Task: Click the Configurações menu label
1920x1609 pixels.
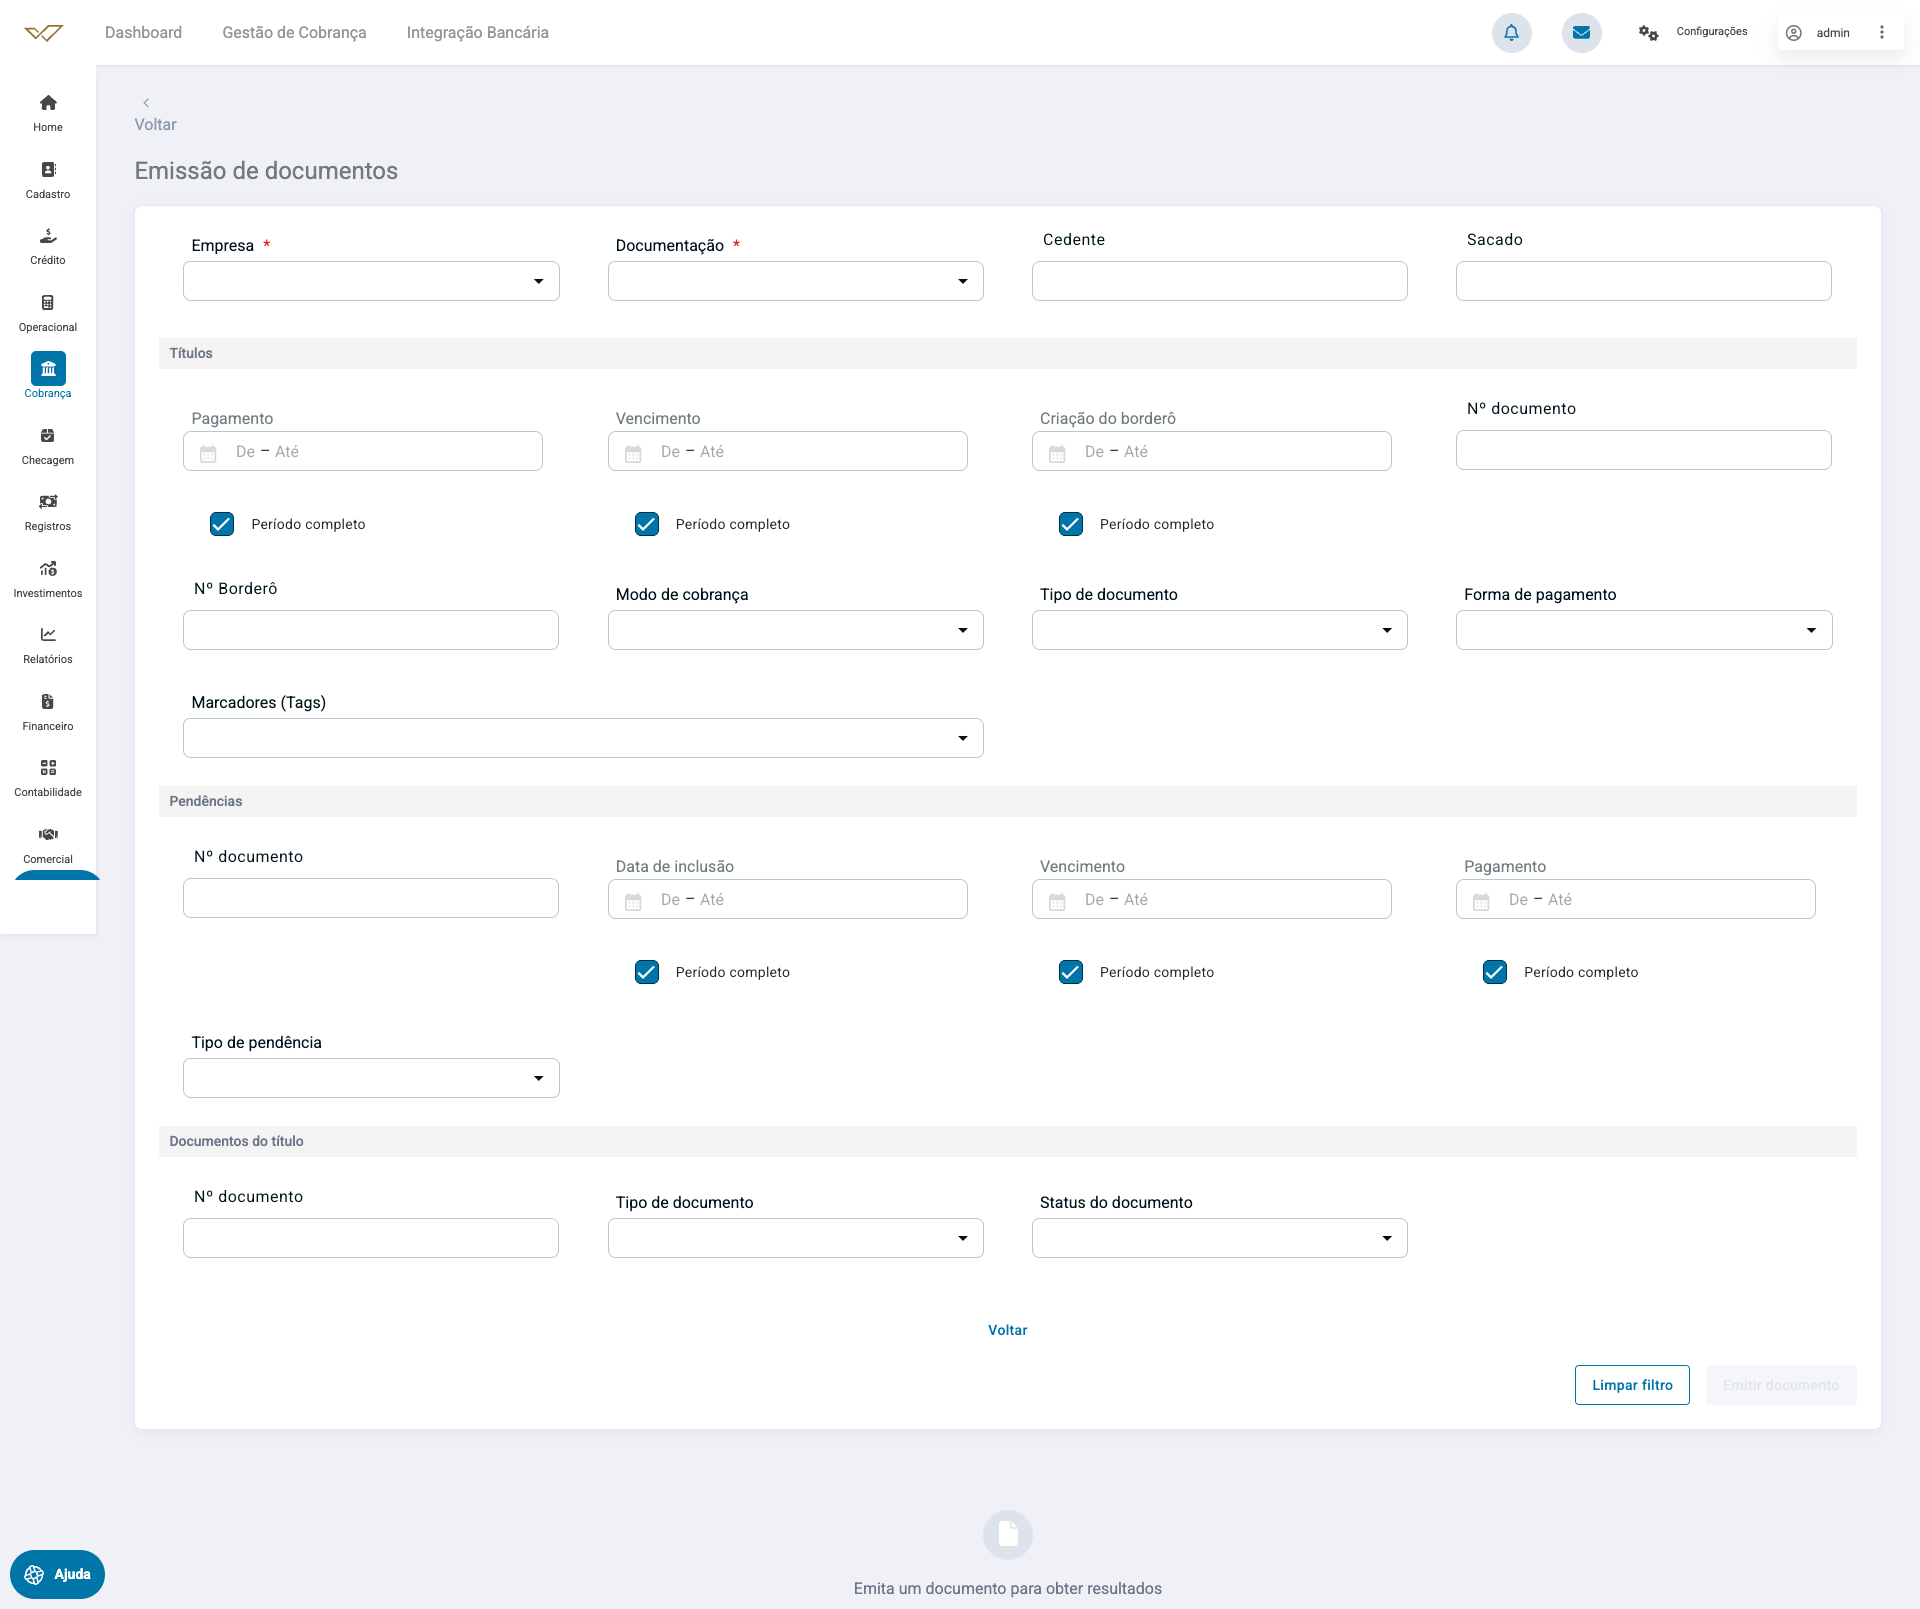Action: pyautogui.click(x=1712, y=32)
